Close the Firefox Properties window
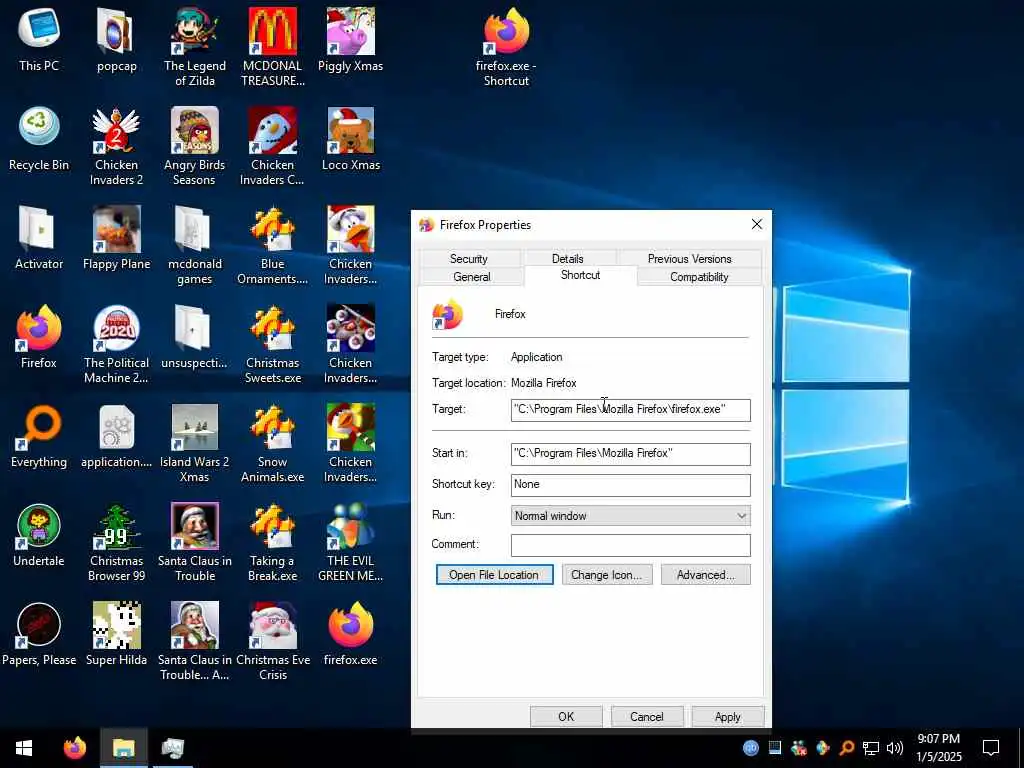The height and width of the screenshot is (768, 1024). [757, 224]
